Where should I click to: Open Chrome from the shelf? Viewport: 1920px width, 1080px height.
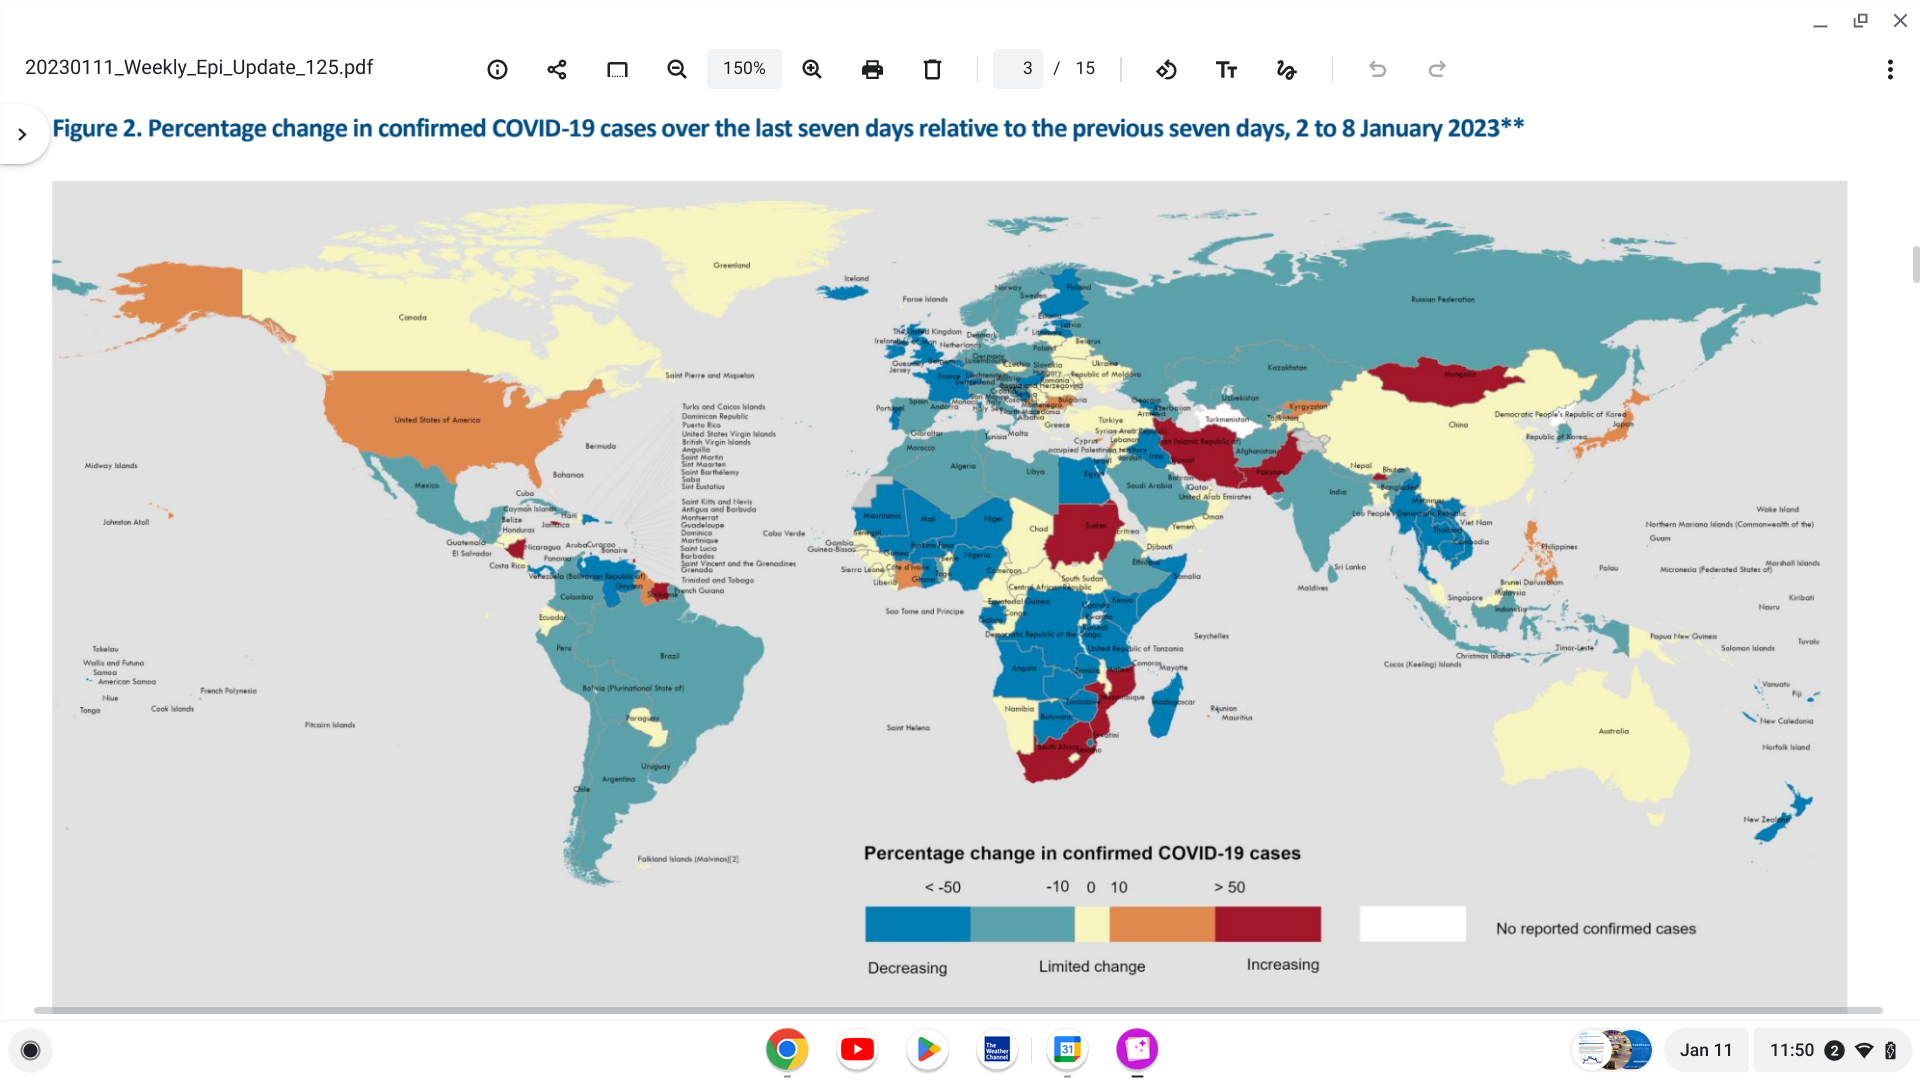click(787, 1049)
